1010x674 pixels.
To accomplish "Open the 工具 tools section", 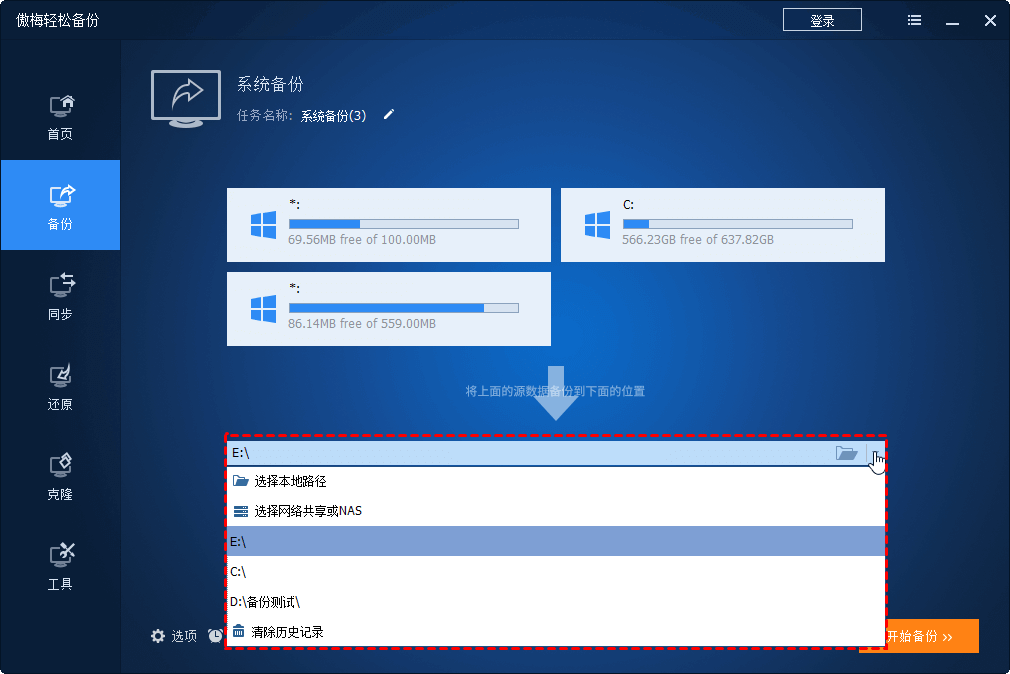I will [x=60, y=565].
